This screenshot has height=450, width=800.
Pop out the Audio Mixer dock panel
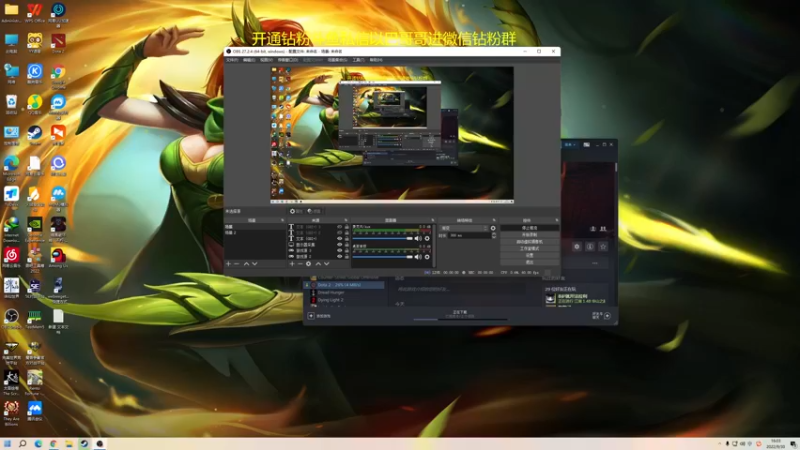pos(433,220)
